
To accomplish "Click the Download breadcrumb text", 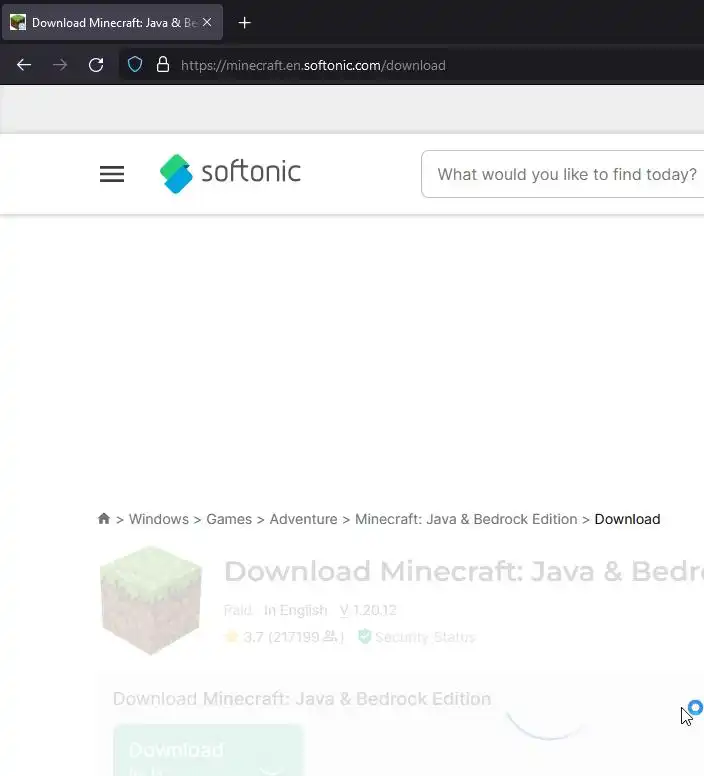I will tap(627, 519).
